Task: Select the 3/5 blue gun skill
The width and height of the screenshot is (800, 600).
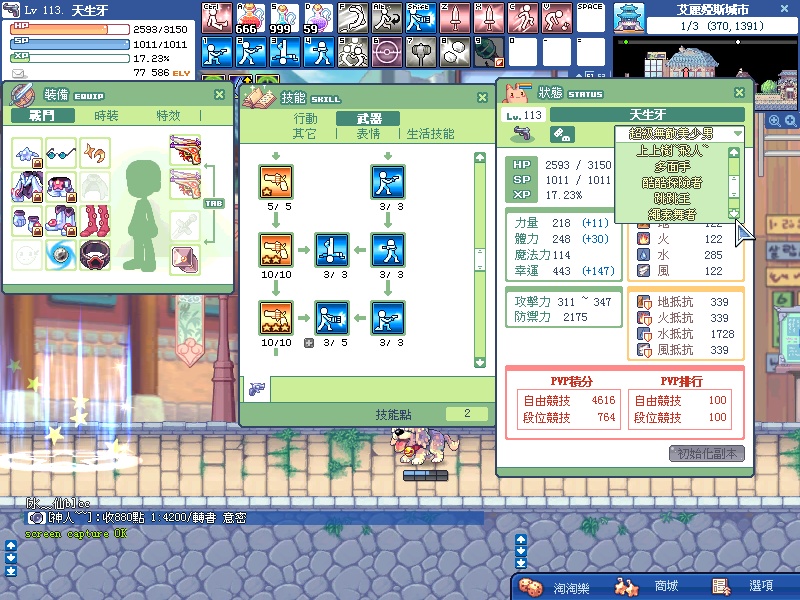Action: [x=332, y=318]
